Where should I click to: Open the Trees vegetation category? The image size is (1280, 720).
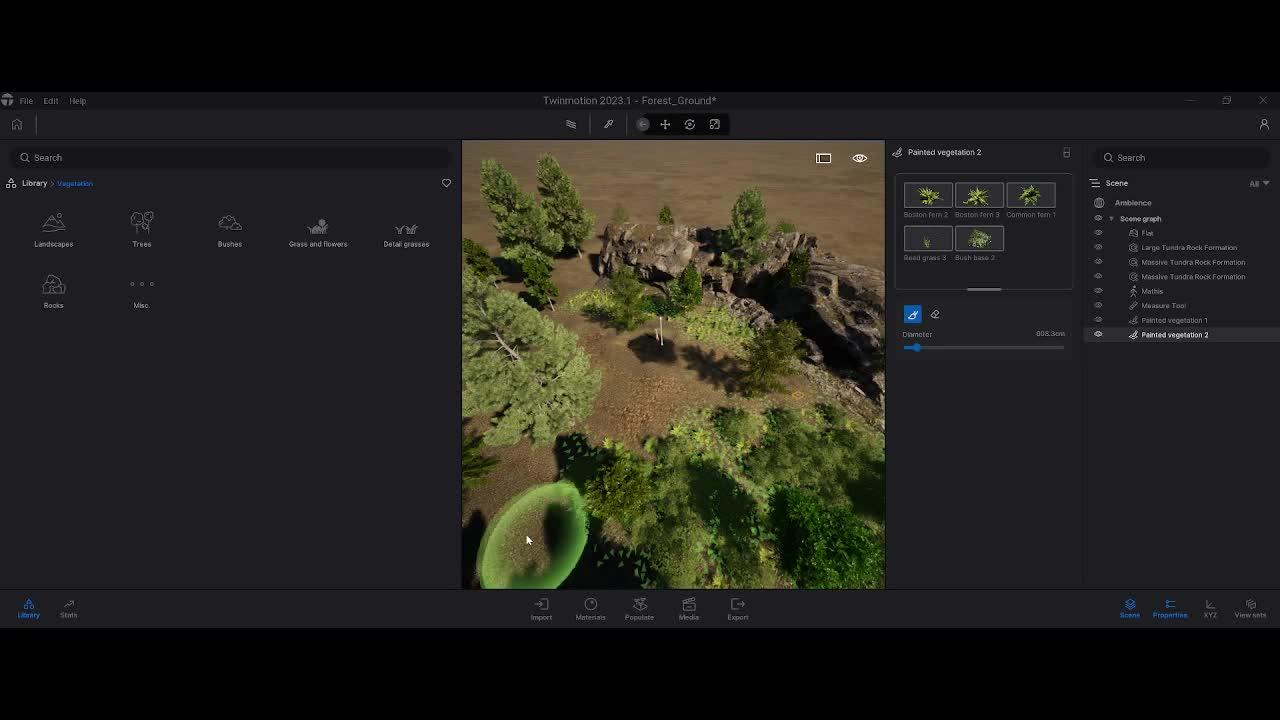click(x=142, y=229)
